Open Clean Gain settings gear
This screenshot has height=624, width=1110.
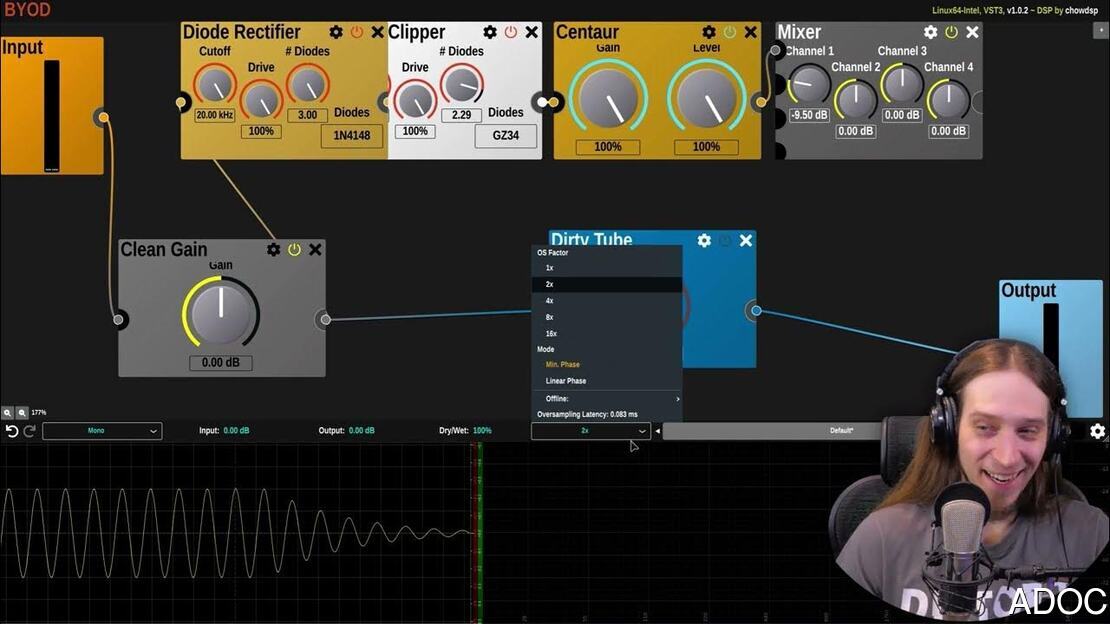(273, 250)
